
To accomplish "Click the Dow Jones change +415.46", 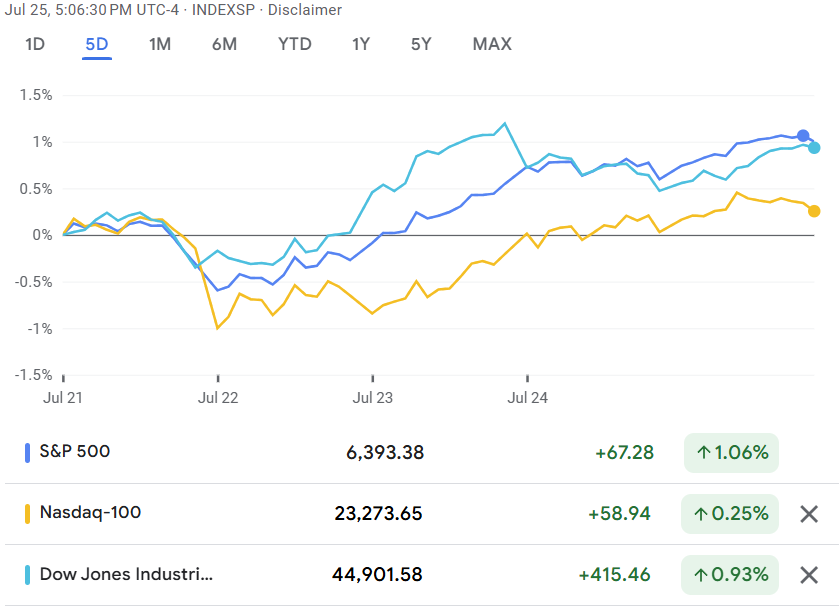I will [614, 575].
